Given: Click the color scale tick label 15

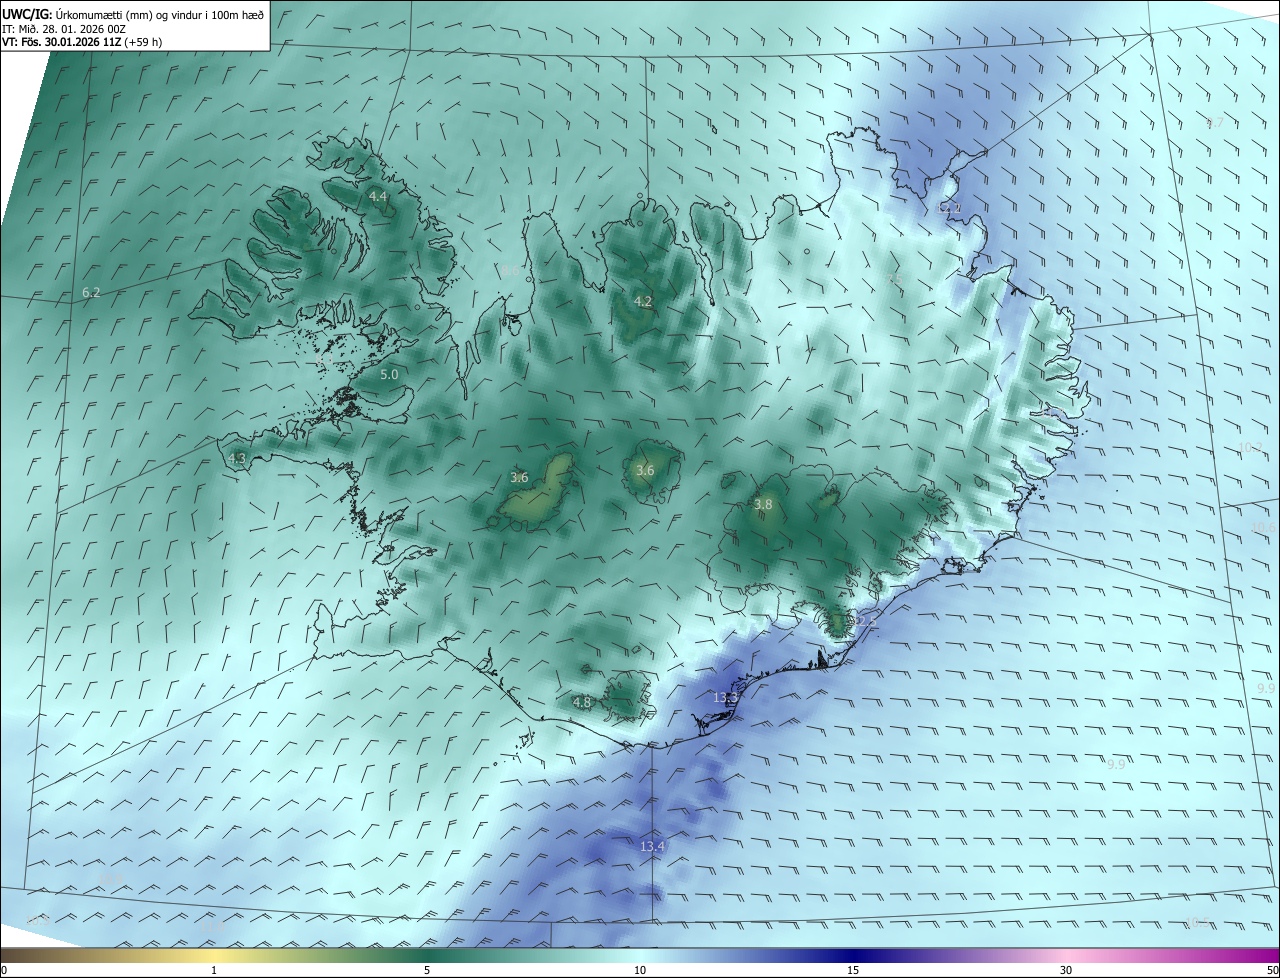Looking at the screenshot, I should pyautogui.click(x=853, y=970).
